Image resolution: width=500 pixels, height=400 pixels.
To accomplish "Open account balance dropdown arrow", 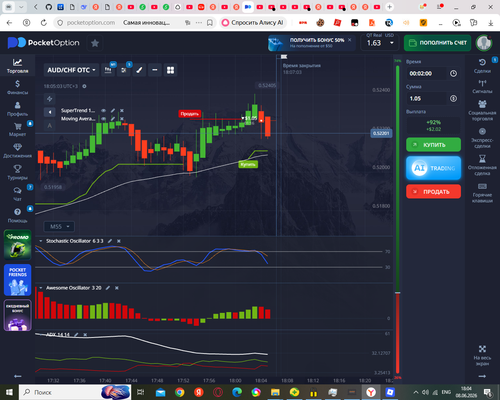I will coord(392,43).
